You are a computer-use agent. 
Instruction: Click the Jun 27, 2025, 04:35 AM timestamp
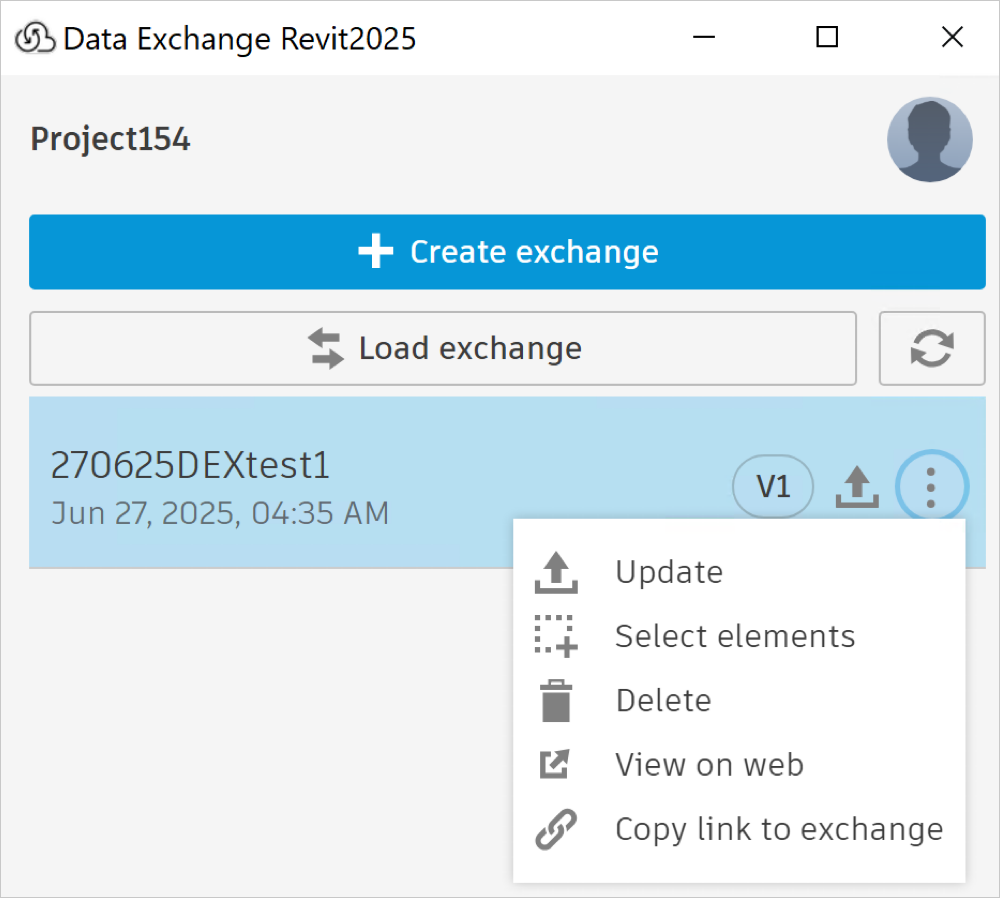pyautogui.click(x=220, y=513)
